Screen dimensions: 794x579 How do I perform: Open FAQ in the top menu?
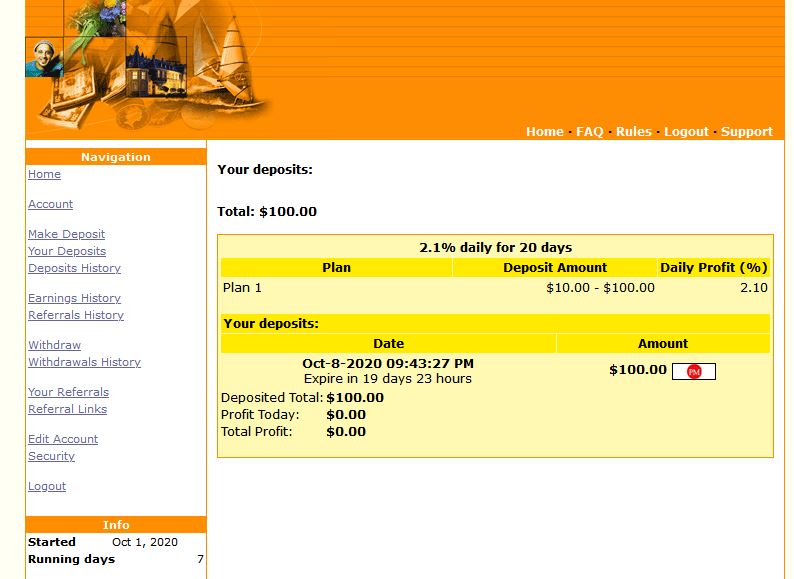tap(589, 132)
